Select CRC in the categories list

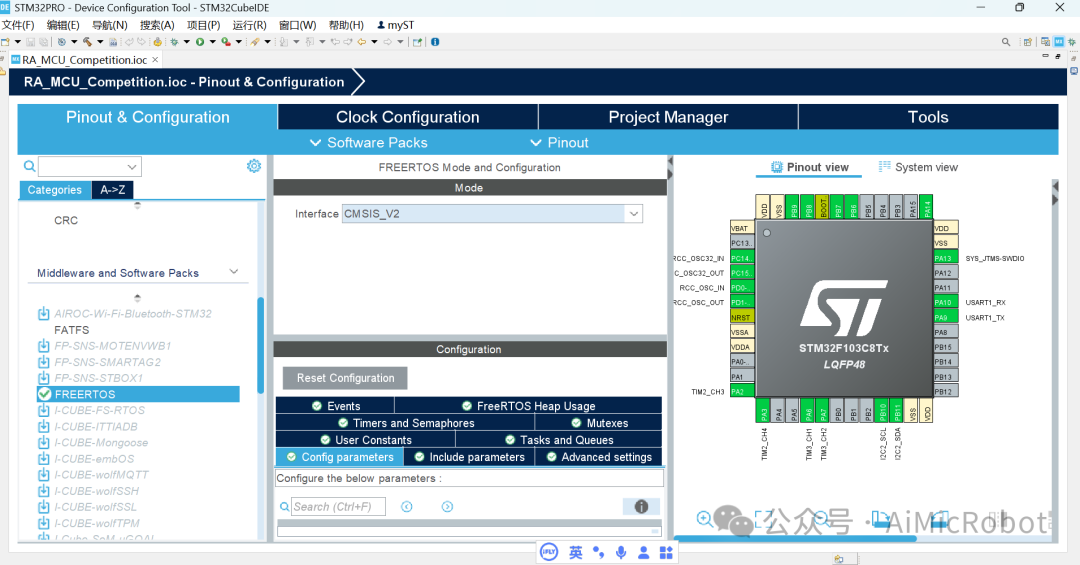(x=66, y=220)
